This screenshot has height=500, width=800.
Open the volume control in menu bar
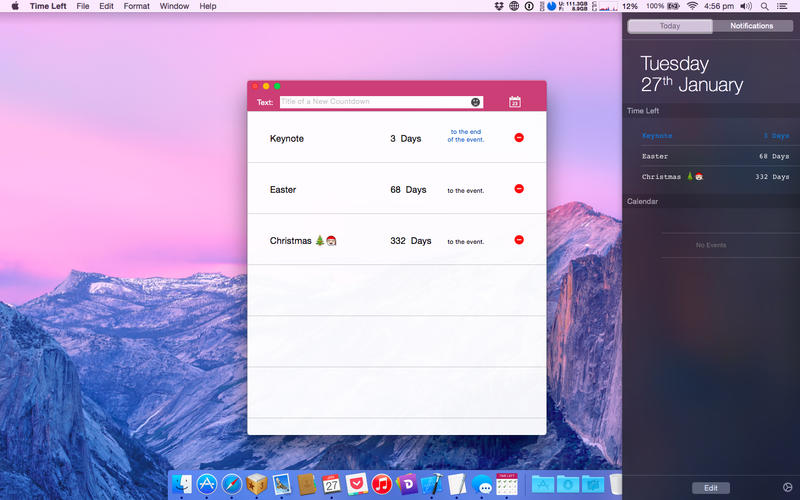point(746,6)
